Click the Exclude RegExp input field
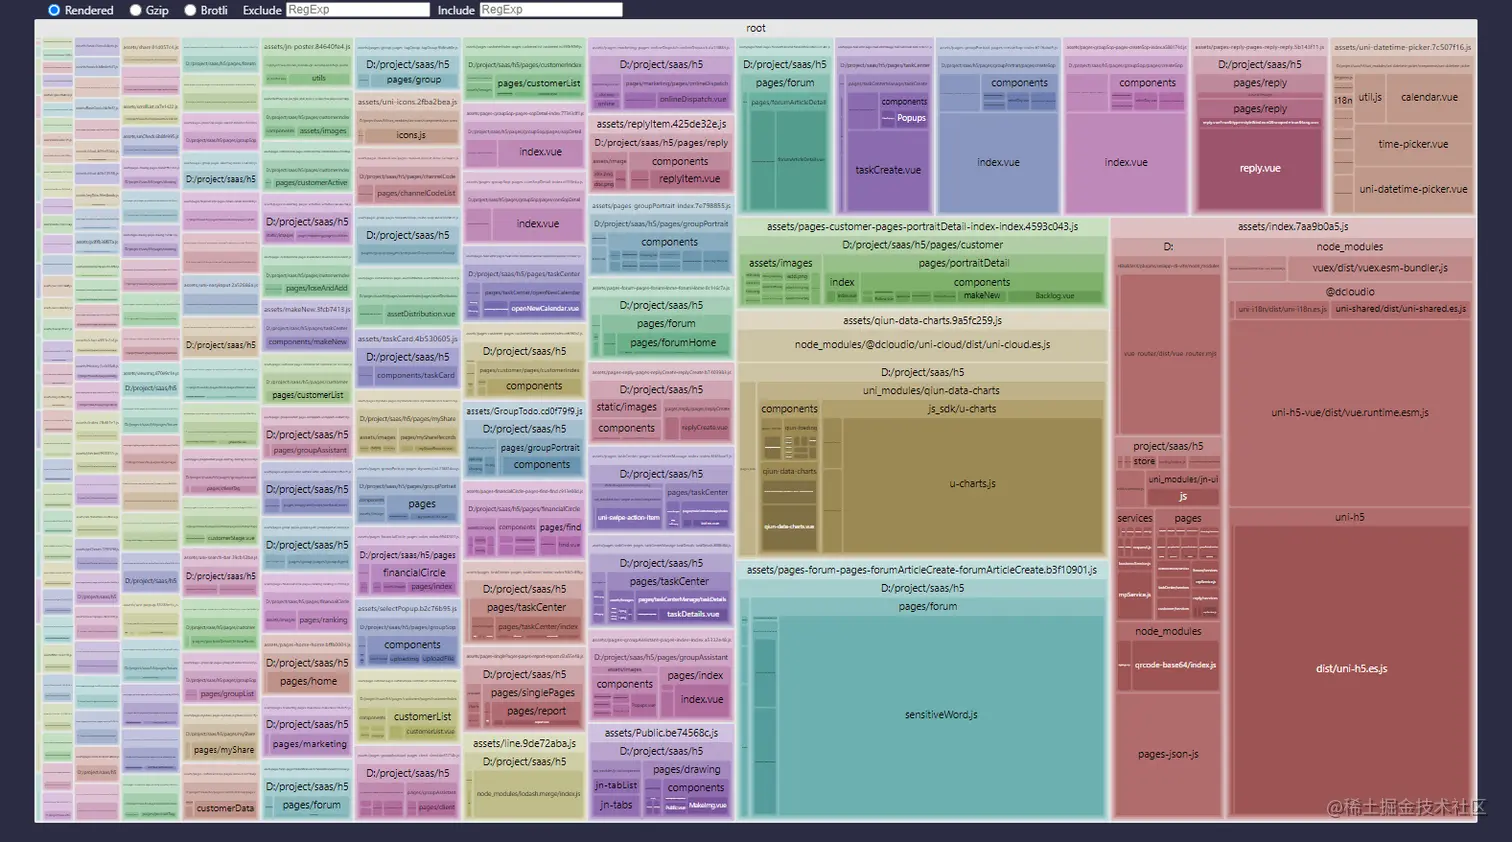 [x=357, y=10]
